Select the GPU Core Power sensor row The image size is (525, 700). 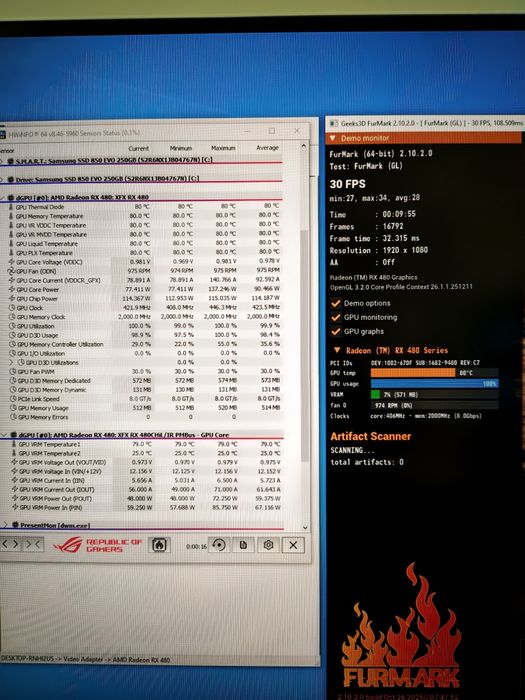[x=145, y=289]
